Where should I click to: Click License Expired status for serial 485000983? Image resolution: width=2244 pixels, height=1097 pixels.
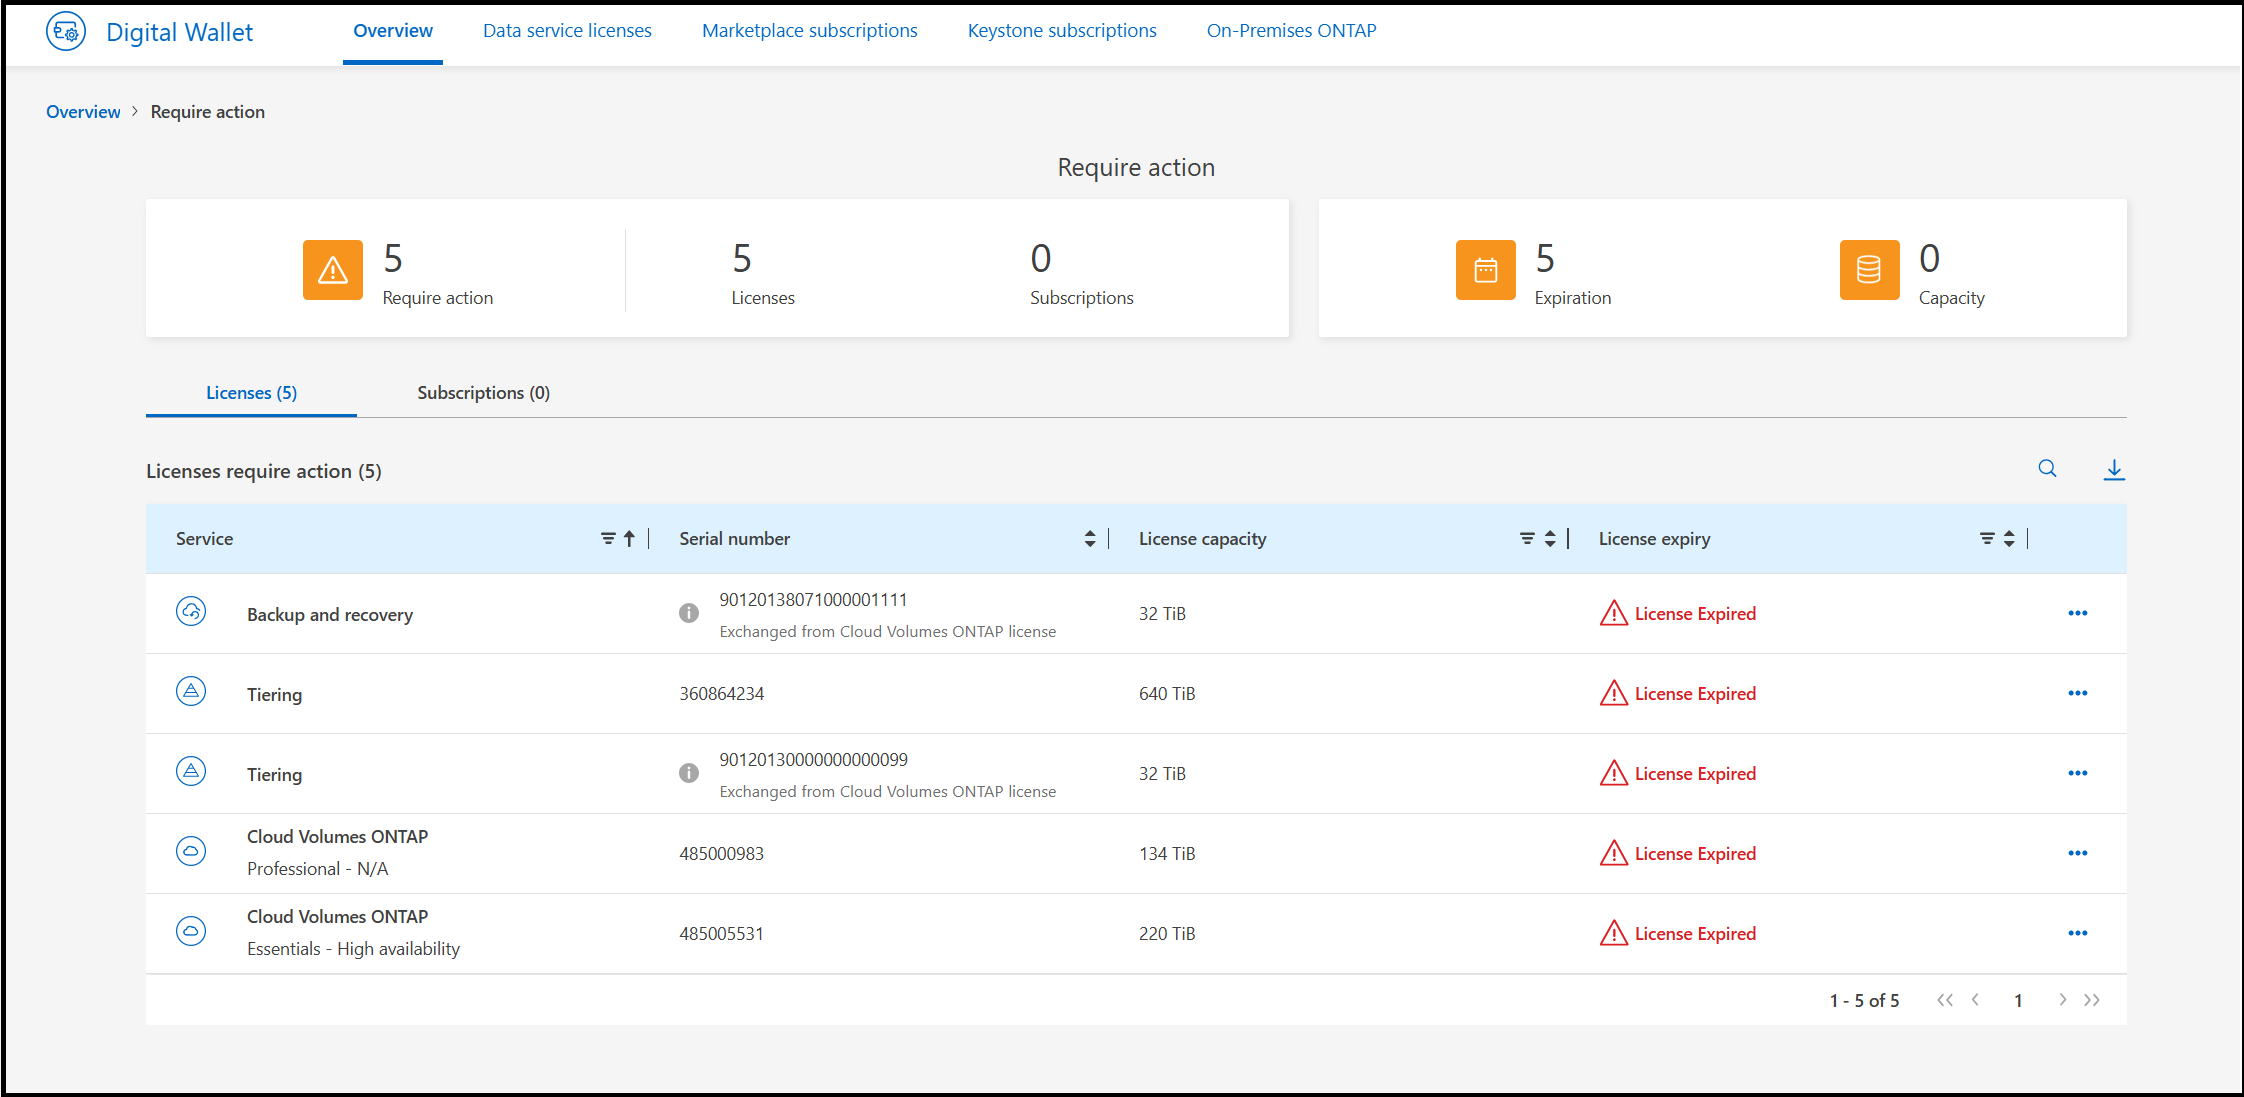(1696, 854)
